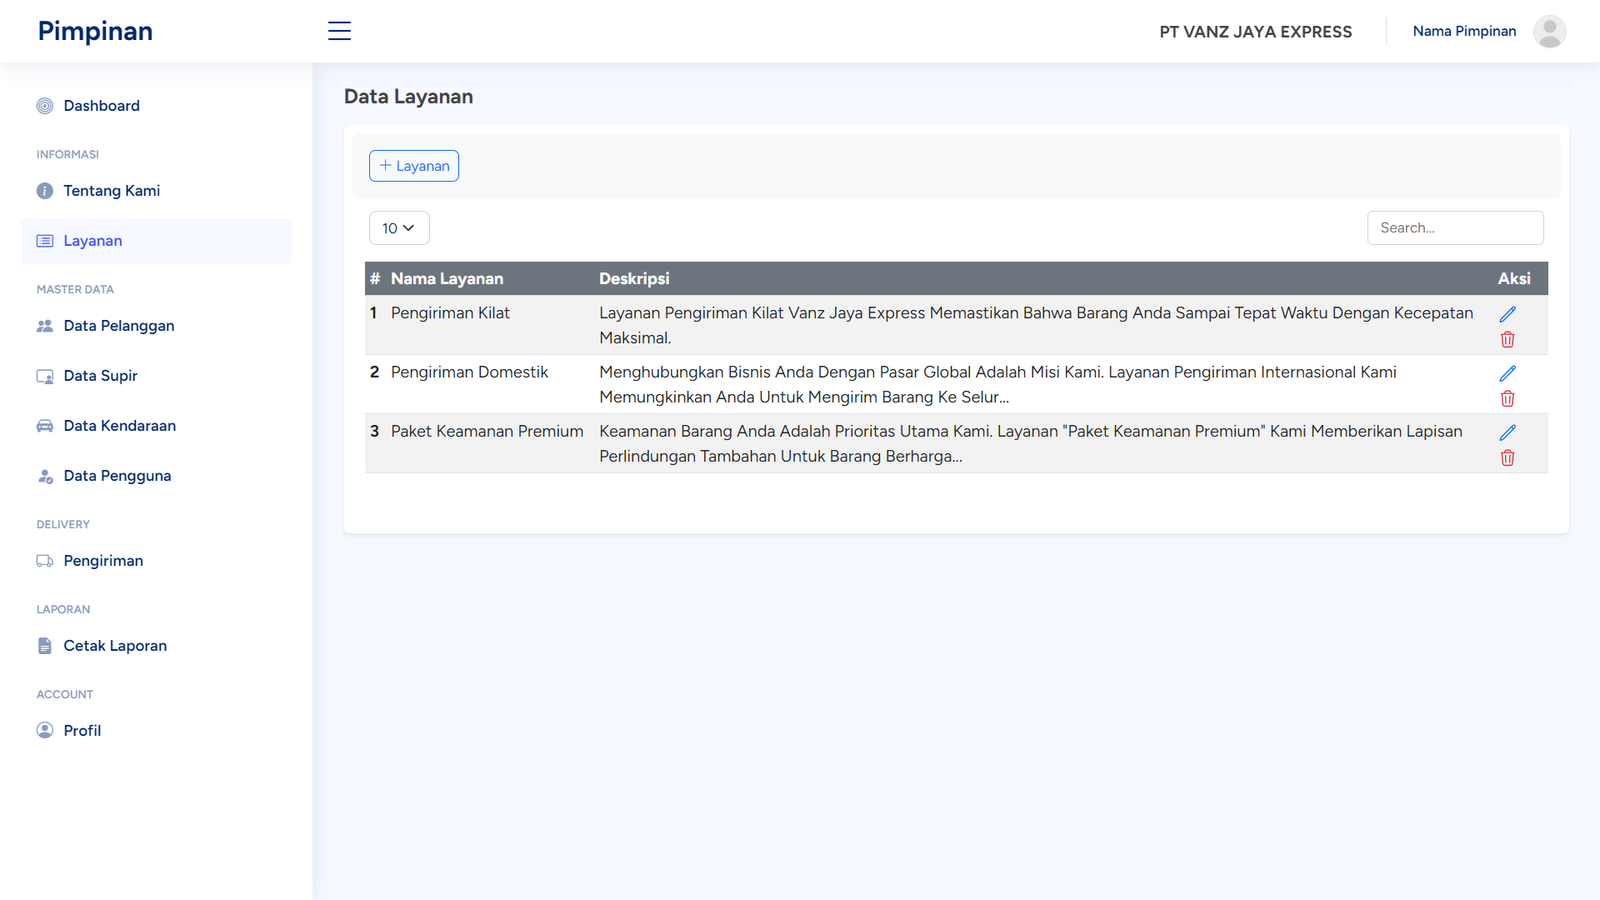Delete the Pengiriman Kilat service row
Image resolution: width=1600 pixels, height=900 pixels.
point(1507,340)
